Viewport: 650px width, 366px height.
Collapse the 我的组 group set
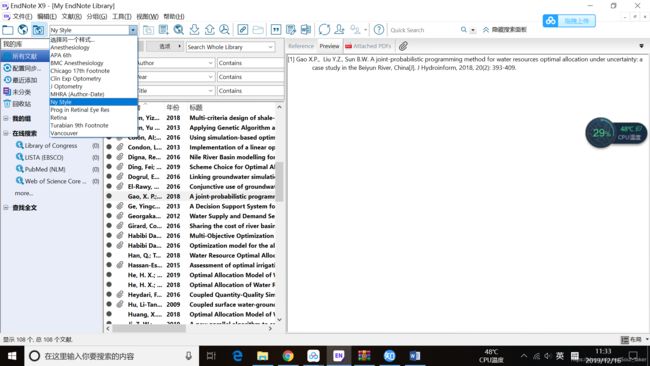[x=6, y=119]
